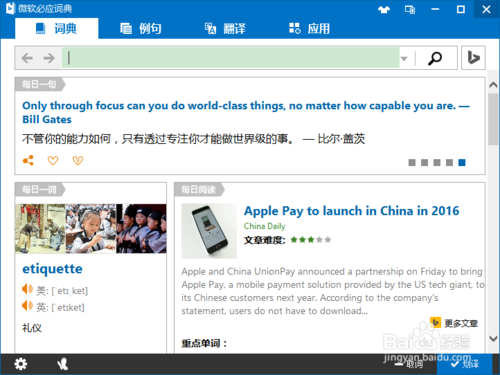Open article Apple Pay to launch in China
The image size is (500, 375).
tap(352, 211)
